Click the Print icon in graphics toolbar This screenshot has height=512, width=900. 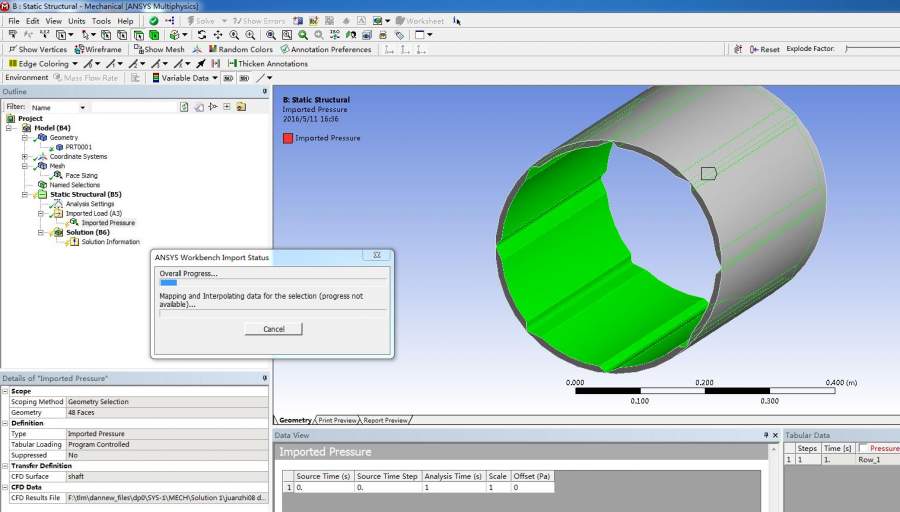point(383,35)
